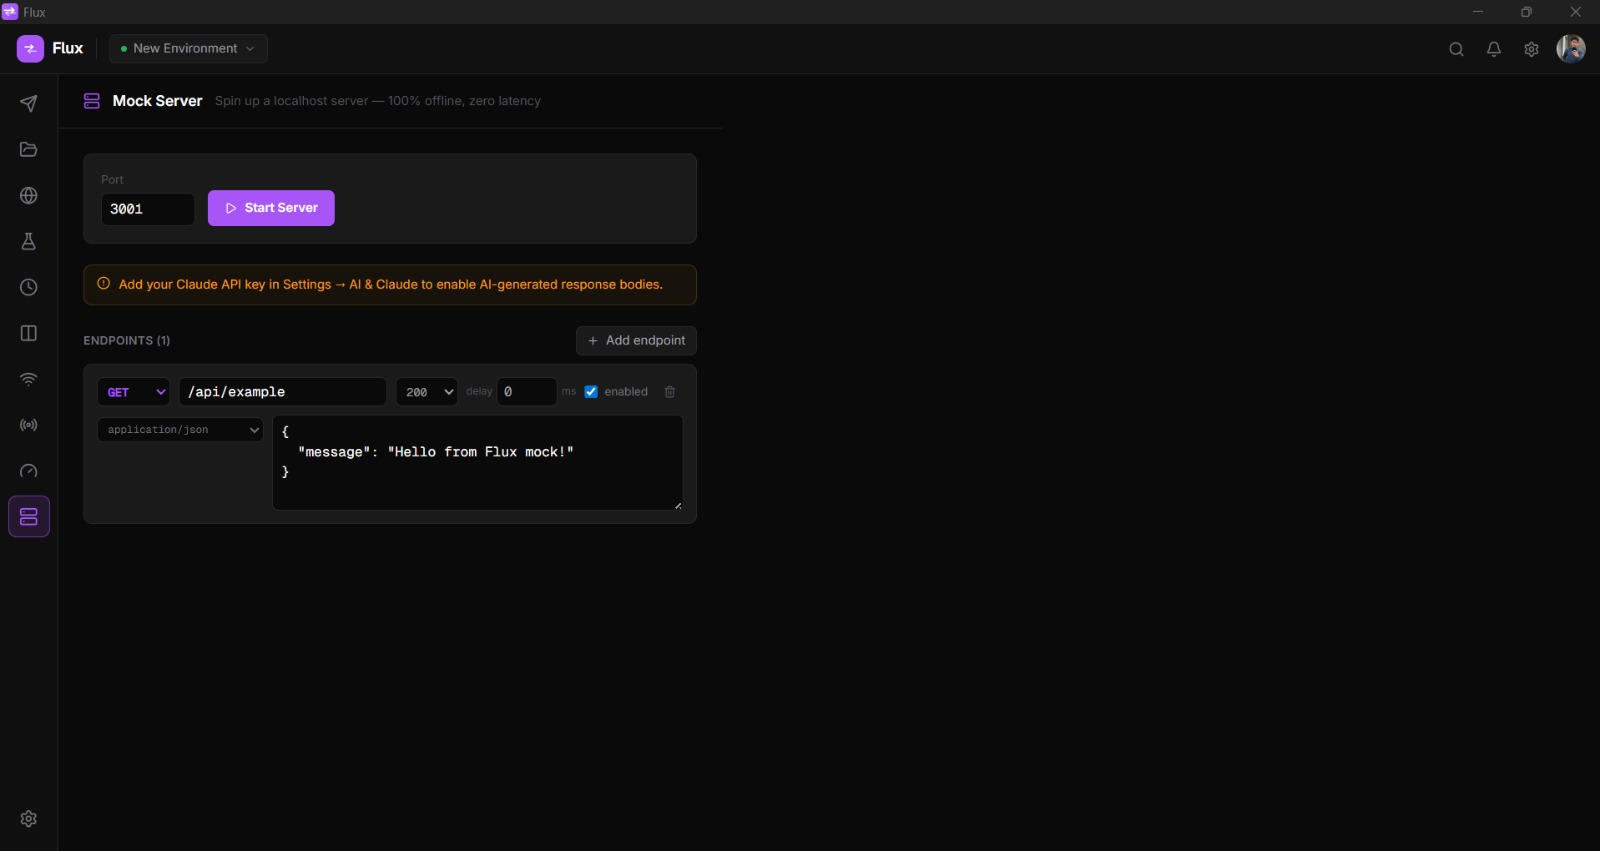Click the search magnifier icon in header
Viewport: 1600px width, 851px height.
coord(1456,49)
